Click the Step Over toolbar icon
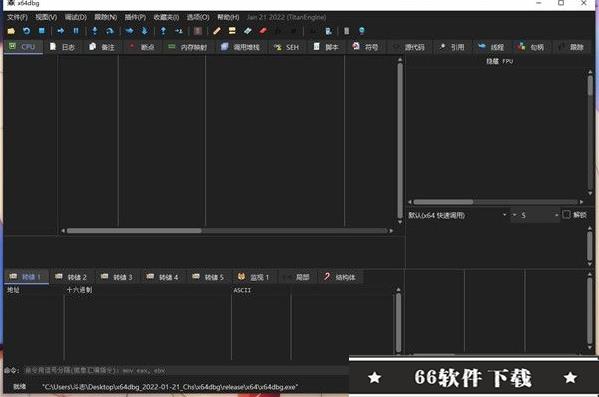The height and width of the screenshot is (397, 599). pyautogui.click(x=110, y=31)
